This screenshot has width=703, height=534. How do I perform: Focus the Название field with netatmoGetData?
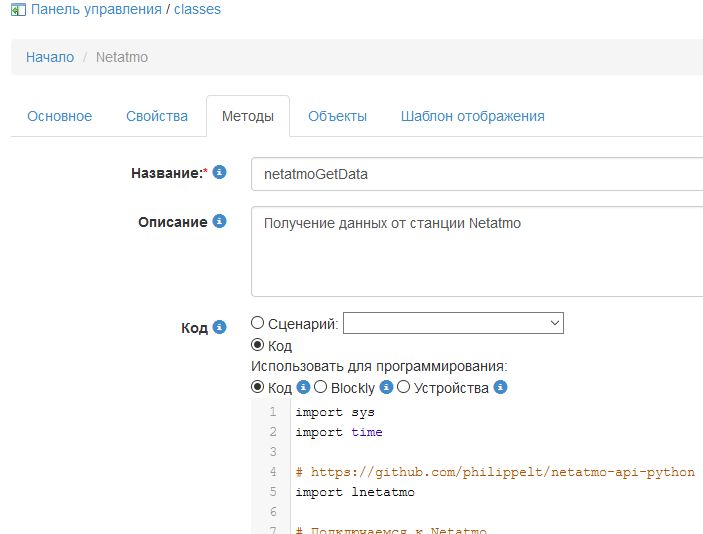click(x=477, y=174)
